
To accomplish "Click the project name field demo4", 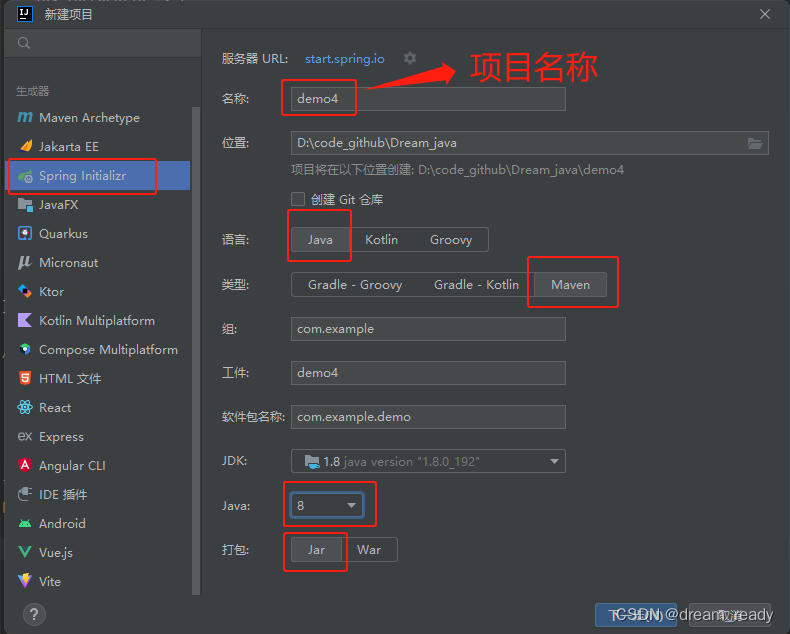I will click(x=428, y=99).
